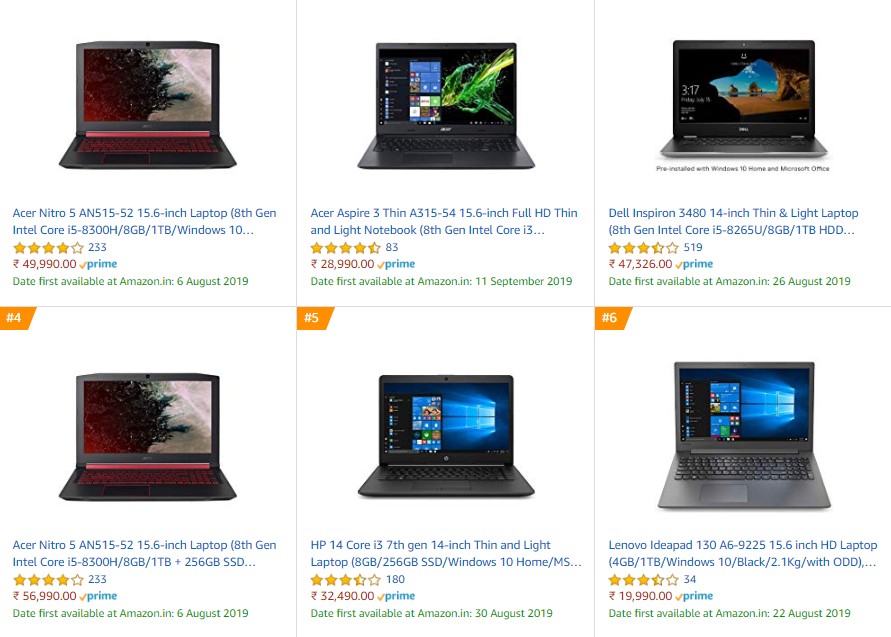
Task: Open the Dell Inspiron 3480 title link
Action: tap(733, 222)
